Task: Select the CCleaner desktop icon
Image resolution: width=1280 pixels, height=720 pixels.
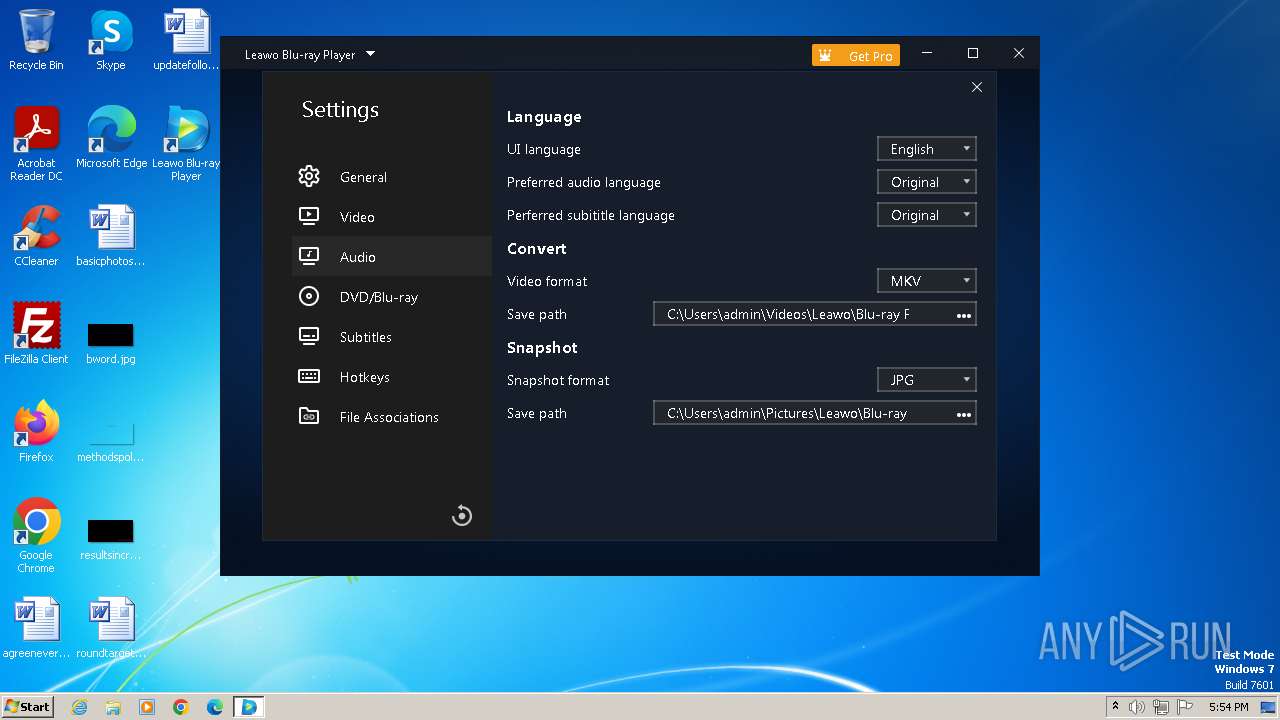Action: pyautogui.click(x=36, y=236)
